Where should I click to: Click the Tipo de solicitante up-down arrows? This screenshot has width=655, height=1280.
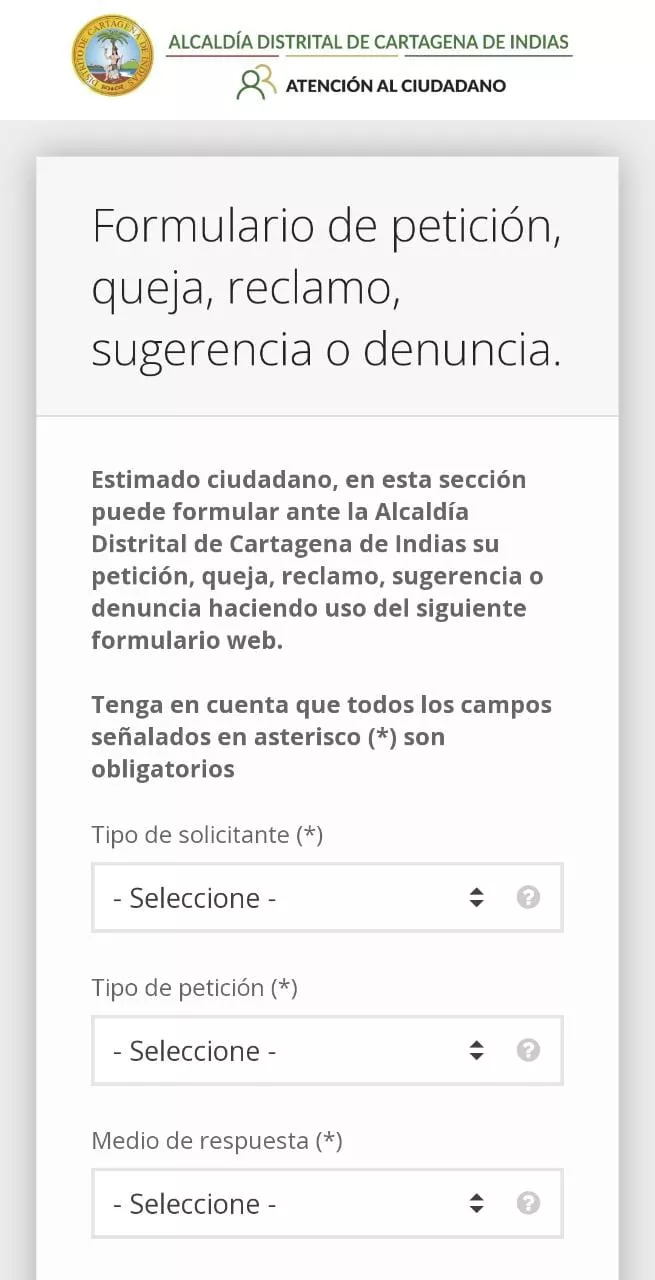pos(476,898)
